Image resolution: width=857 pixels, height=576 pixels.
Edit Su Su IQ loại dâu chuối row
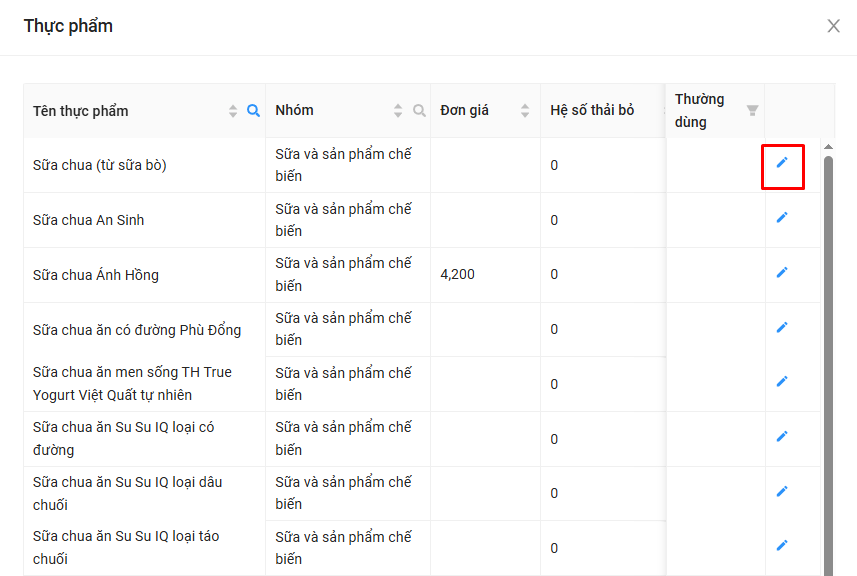pos(782,491)
